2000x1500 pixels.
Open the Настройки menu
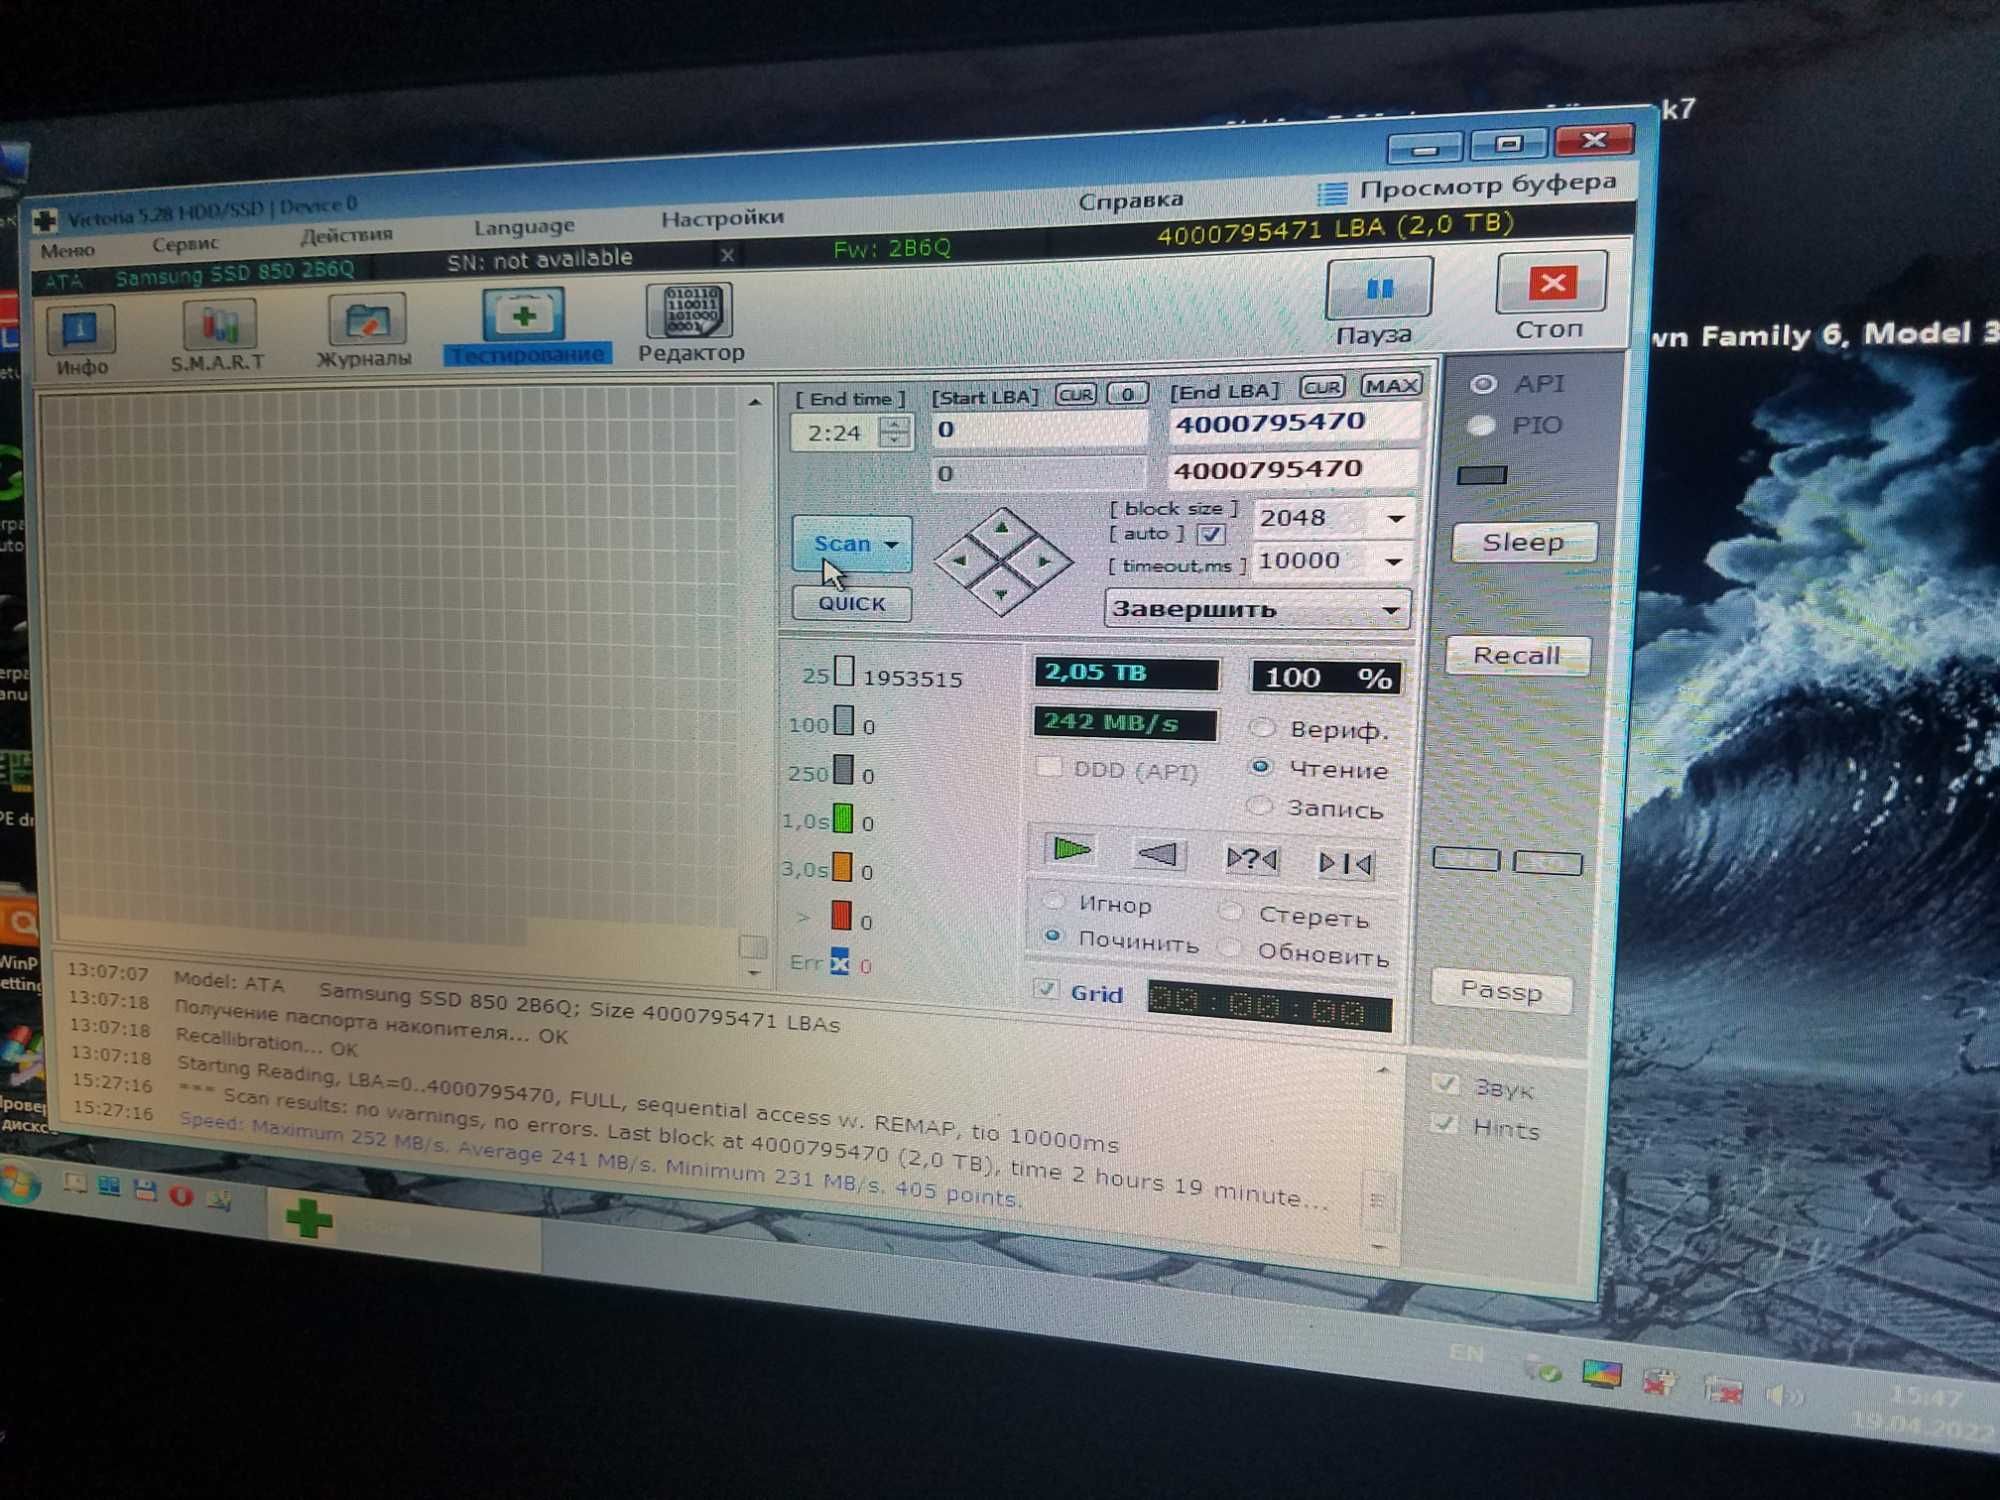[x=723, y=217]
